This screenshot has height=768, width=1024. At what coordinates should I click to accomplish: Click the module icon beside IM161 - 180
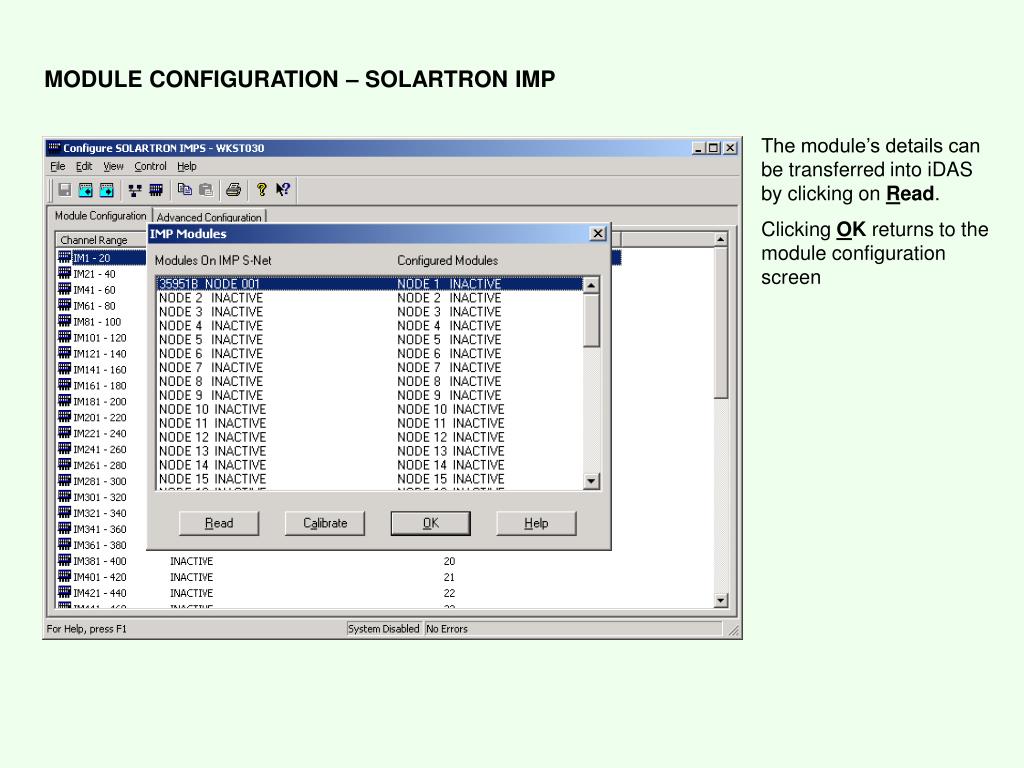tap(65, 385)
